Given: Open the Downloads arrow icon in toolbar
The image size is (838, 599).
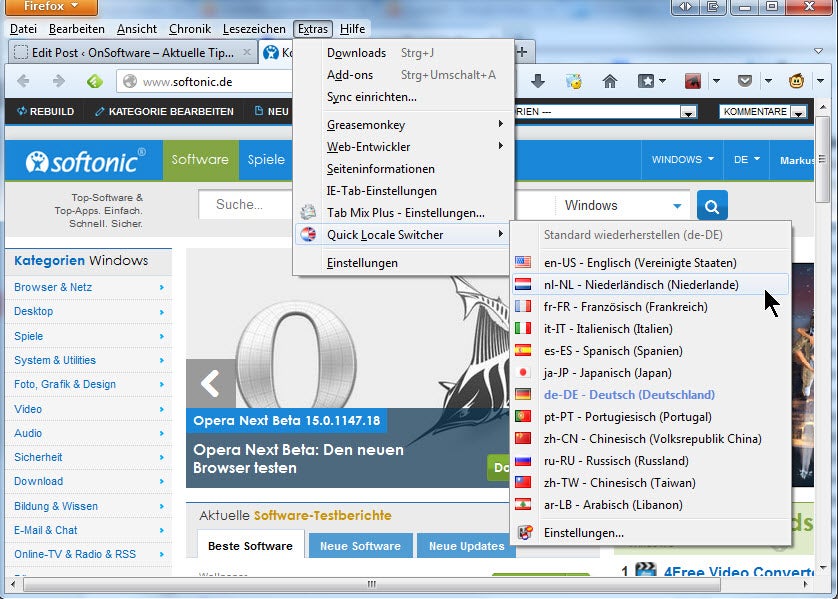Looking at the screenshot, I should point(538,81).
